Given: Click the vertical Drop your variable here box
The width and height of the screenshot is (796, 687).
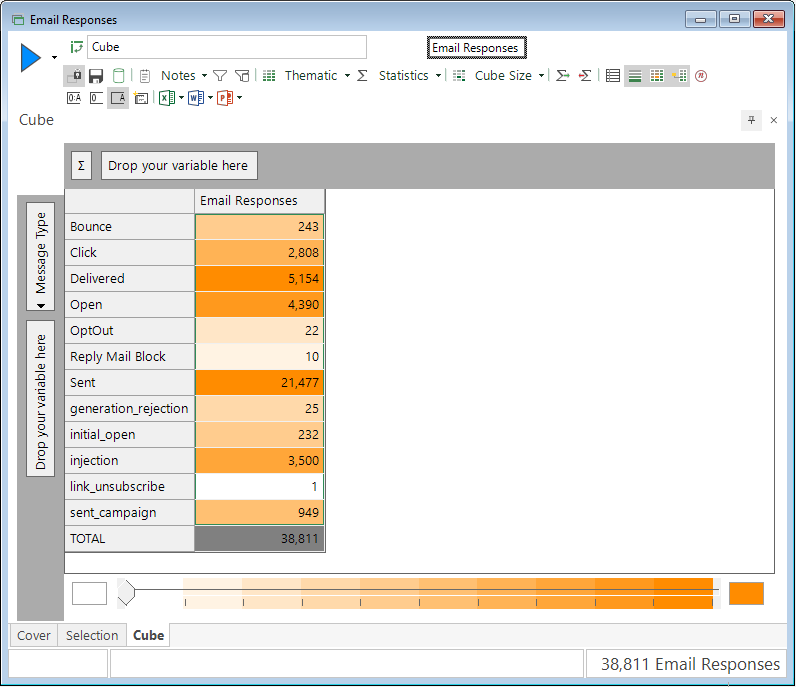Looking at the screenshot, I should (41, 399).
